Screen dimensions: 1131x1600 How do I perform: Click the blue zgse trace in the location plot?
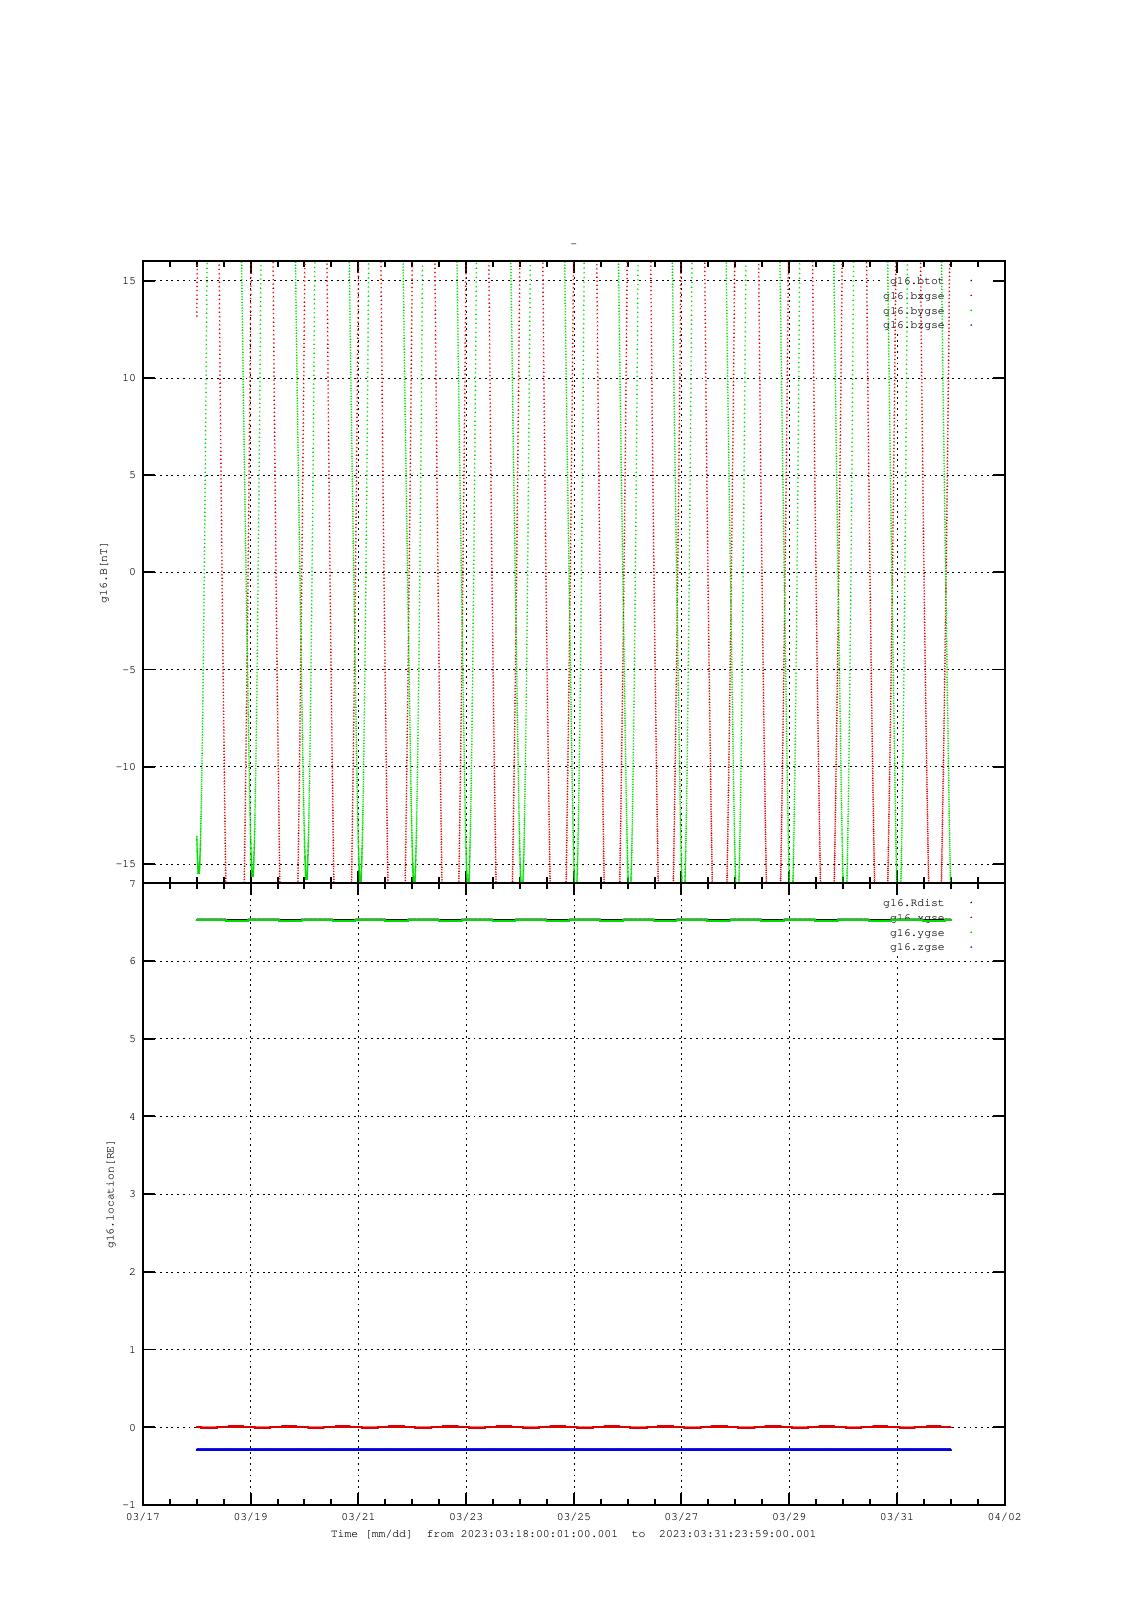coord(574,1449)
